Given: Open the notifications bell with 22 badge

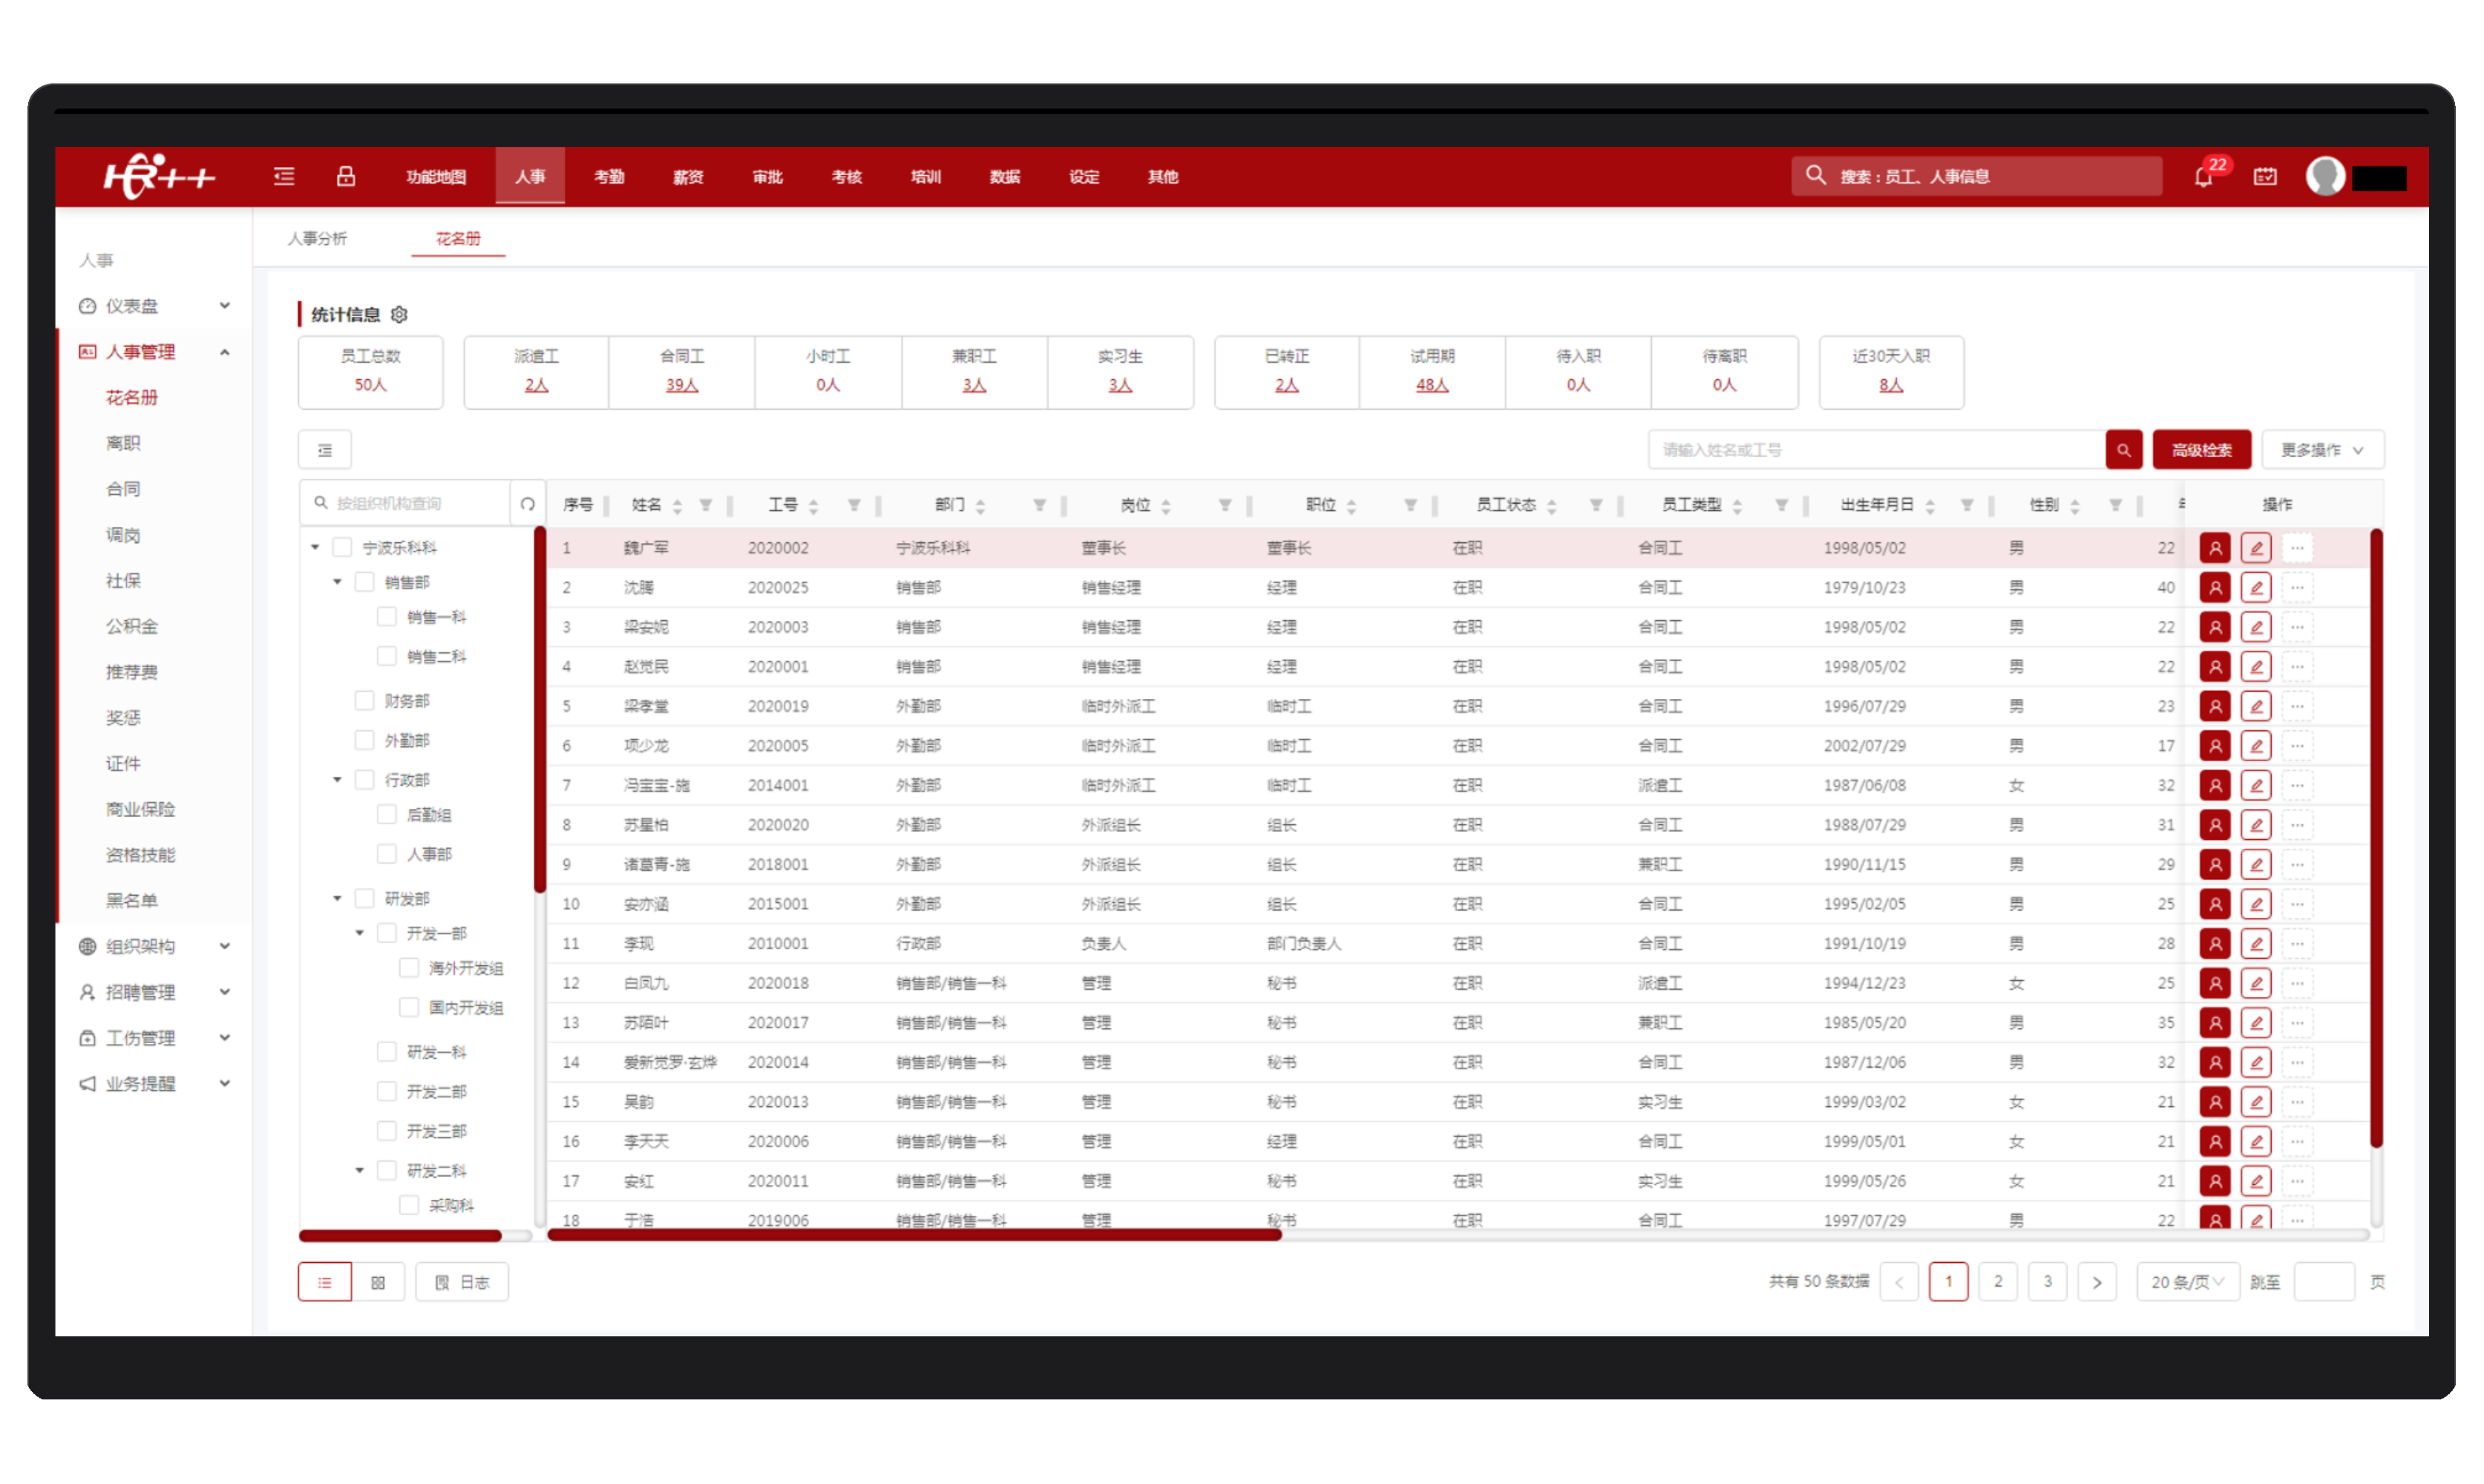Looking at the screenshot, I should 2203,177.
